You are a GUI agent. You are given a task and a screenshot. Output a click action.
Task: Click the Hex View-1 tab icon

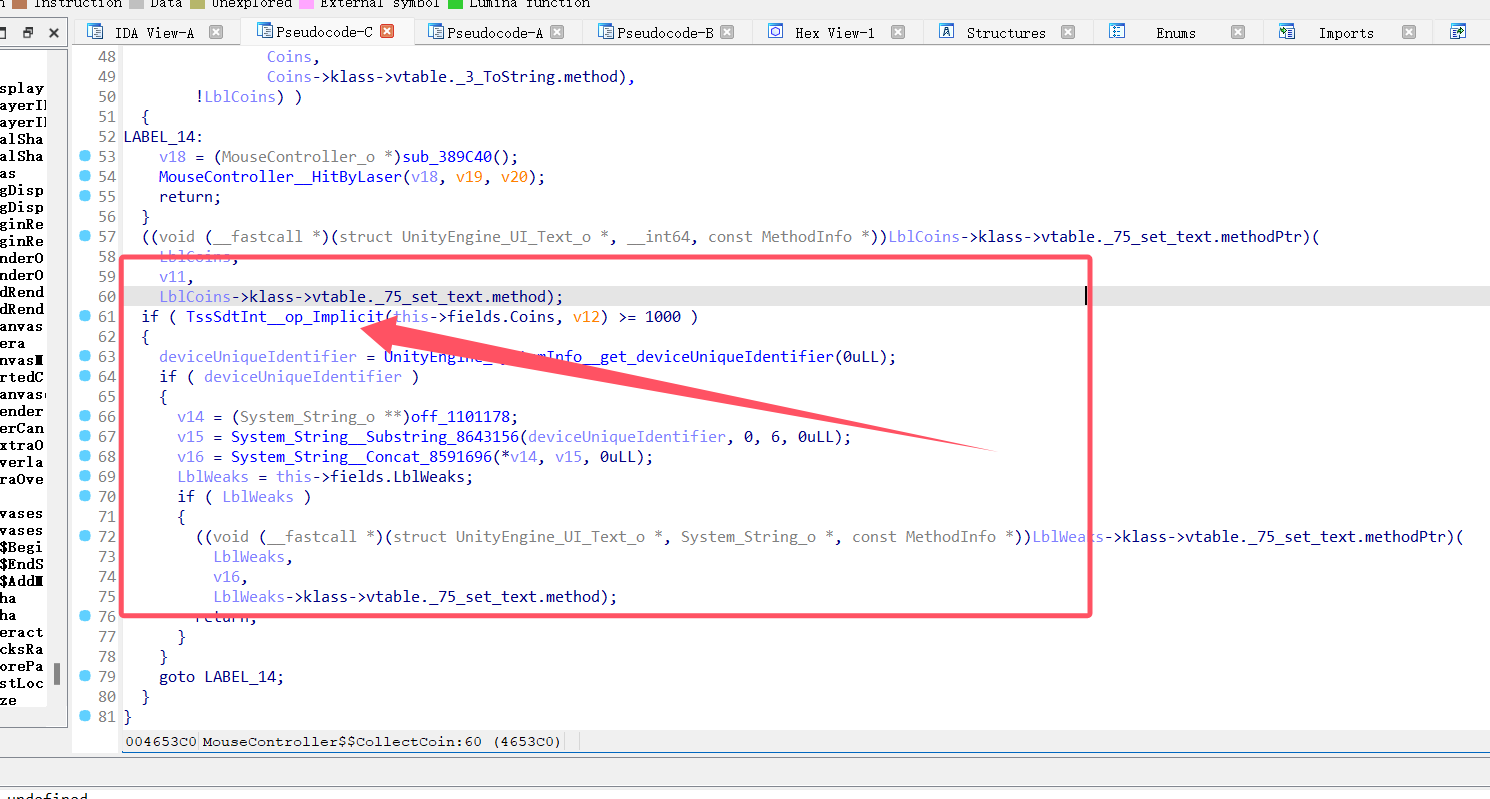point(775,32)
